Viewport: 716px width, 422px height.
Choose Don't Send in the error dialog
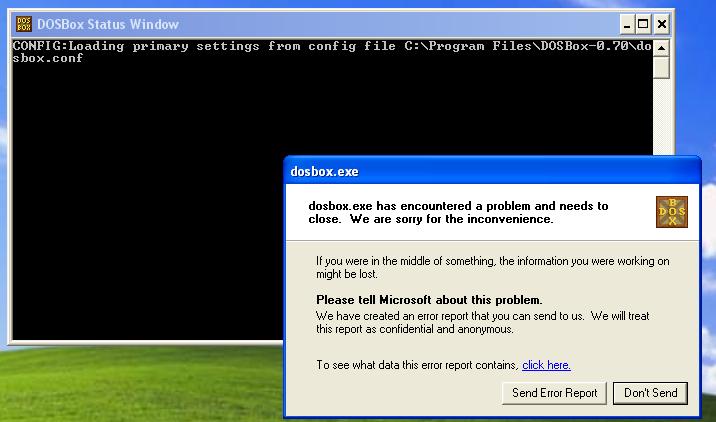point(650,393)
